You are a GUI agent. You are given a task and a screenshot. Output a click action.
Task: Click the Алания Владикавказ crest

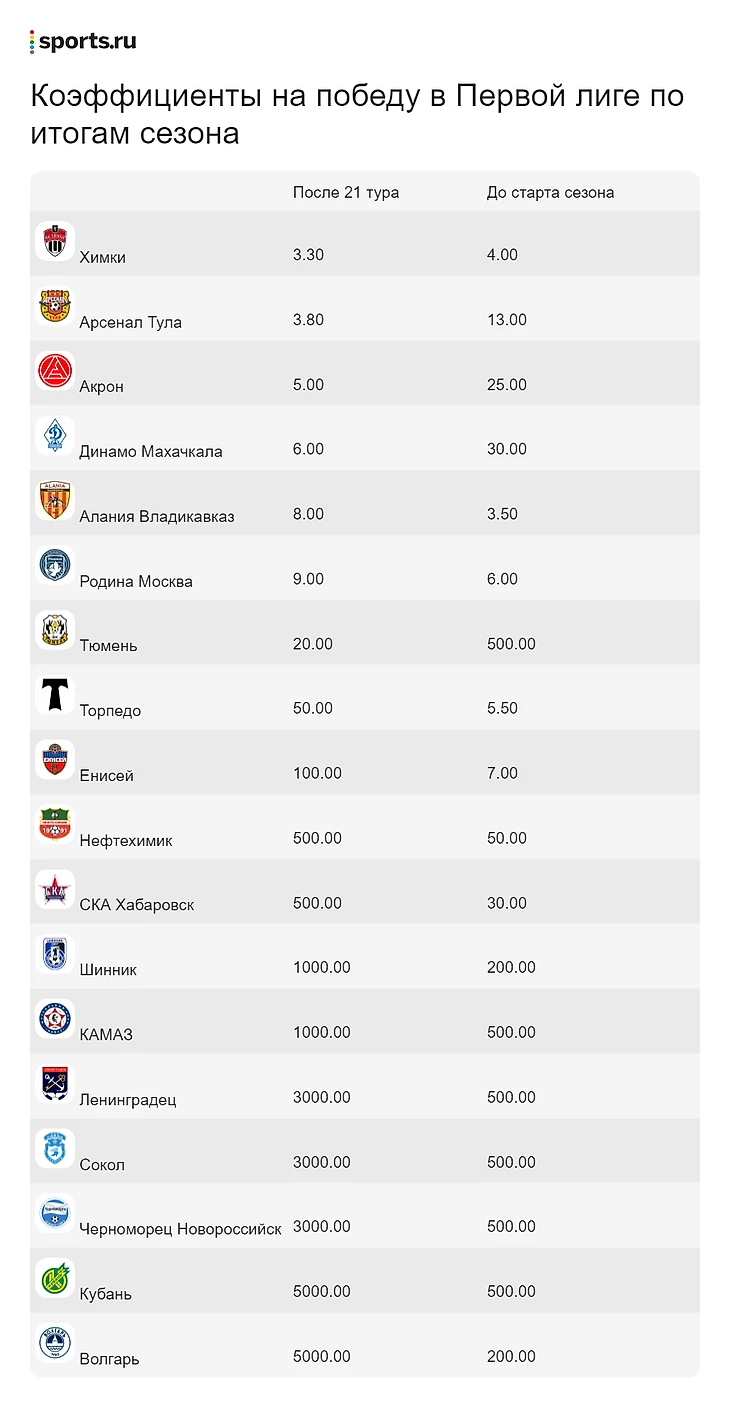(55, 501)
